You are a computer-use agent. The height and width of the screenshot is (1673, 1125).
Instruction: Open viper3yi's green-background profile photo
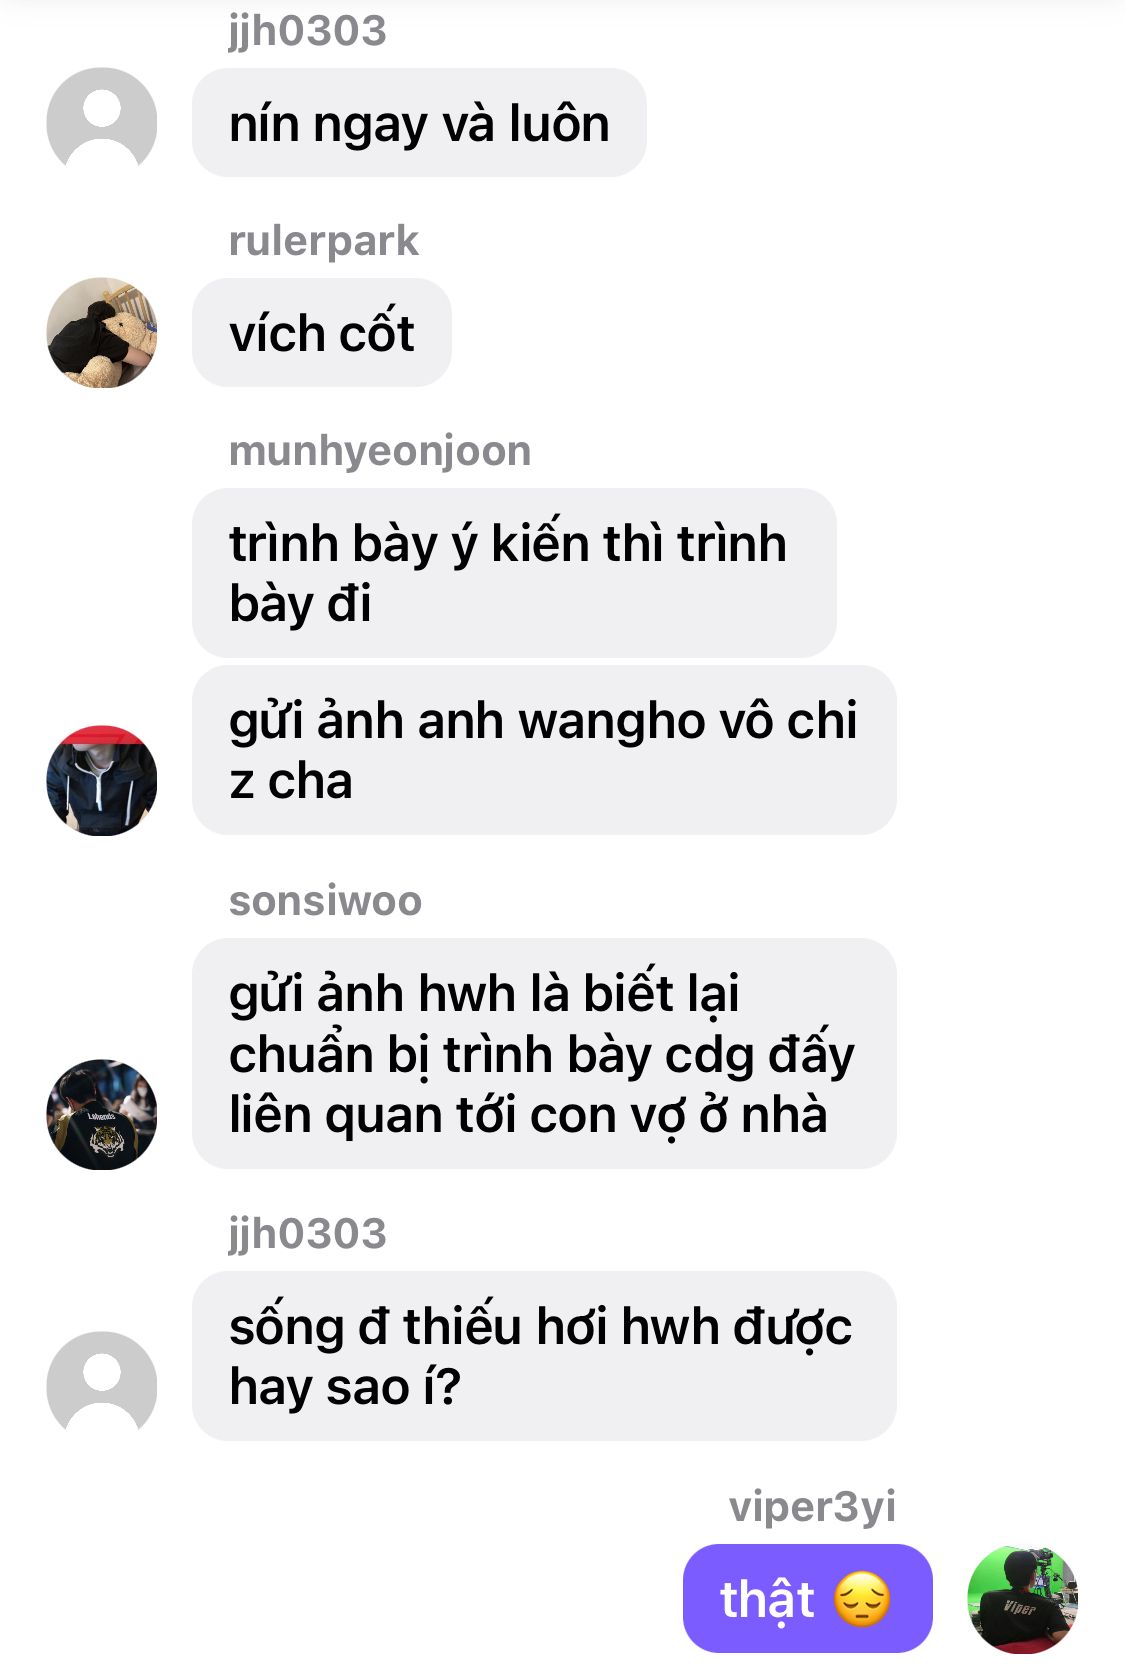[1022, 1598]
